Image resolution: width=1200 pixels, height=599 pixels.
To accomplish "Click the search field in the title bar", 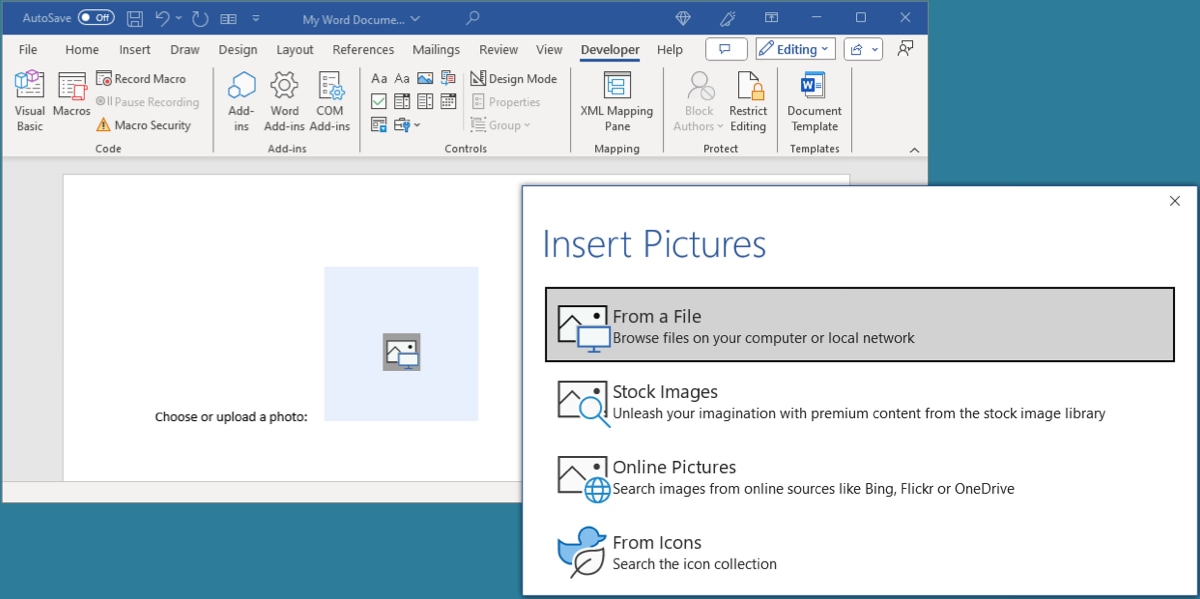I will coord(472,17).
